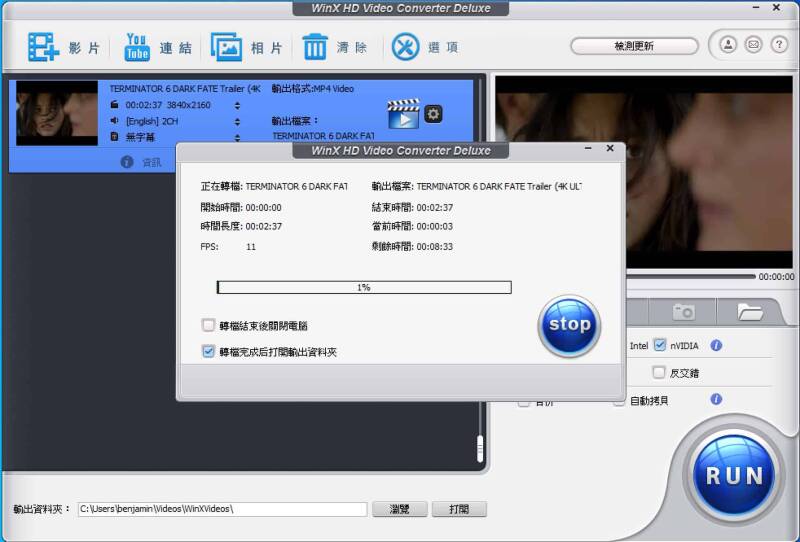Open info icon next to 自動拷貝
Viewport: 800px width, 542px height.
click(716, 399)
